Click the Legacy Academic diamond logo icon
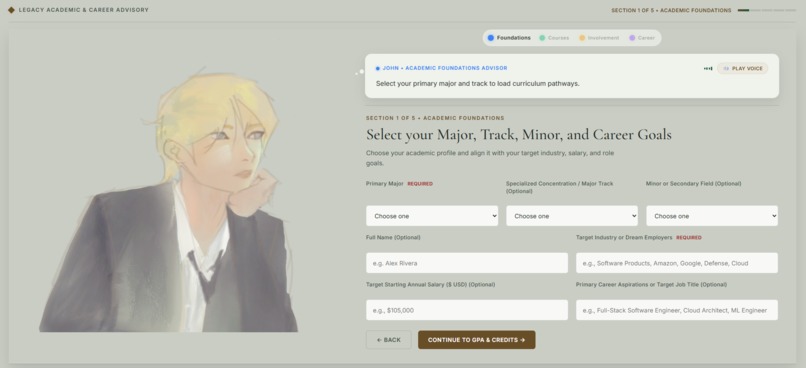The height and width of the screenshot is (368, 806). (x=11, y=10)
